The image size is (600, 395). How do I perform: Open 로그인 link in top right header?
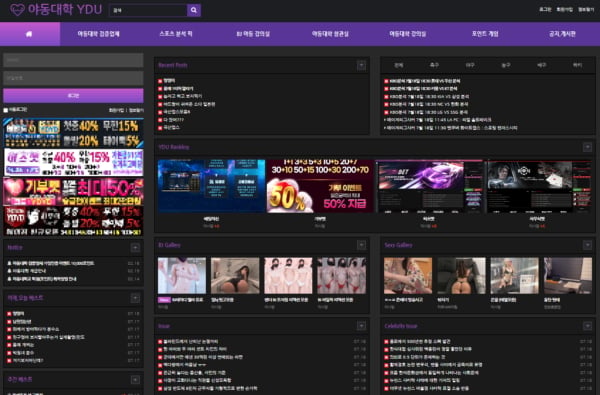(x=545, y=10)
